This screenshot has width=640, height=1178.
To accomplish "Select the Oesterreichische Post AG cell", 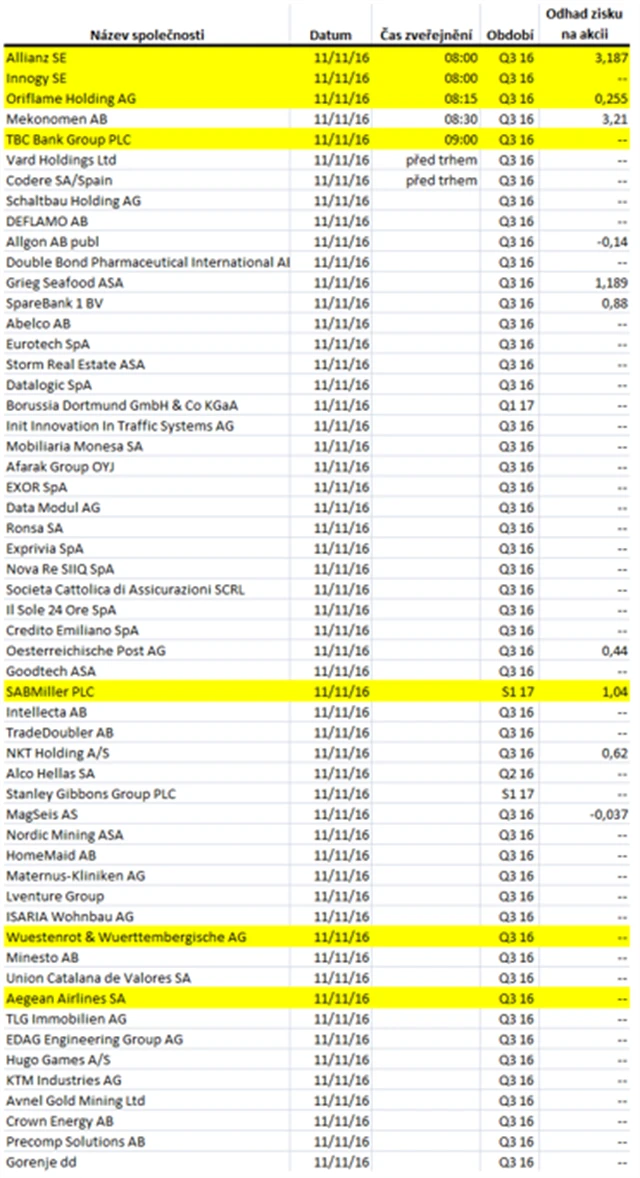I will point(86,651).
